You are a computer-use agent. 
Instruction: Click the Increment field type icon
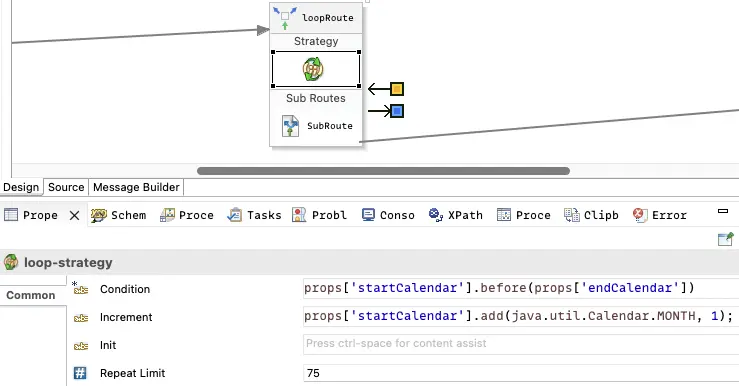click(81, 318)
